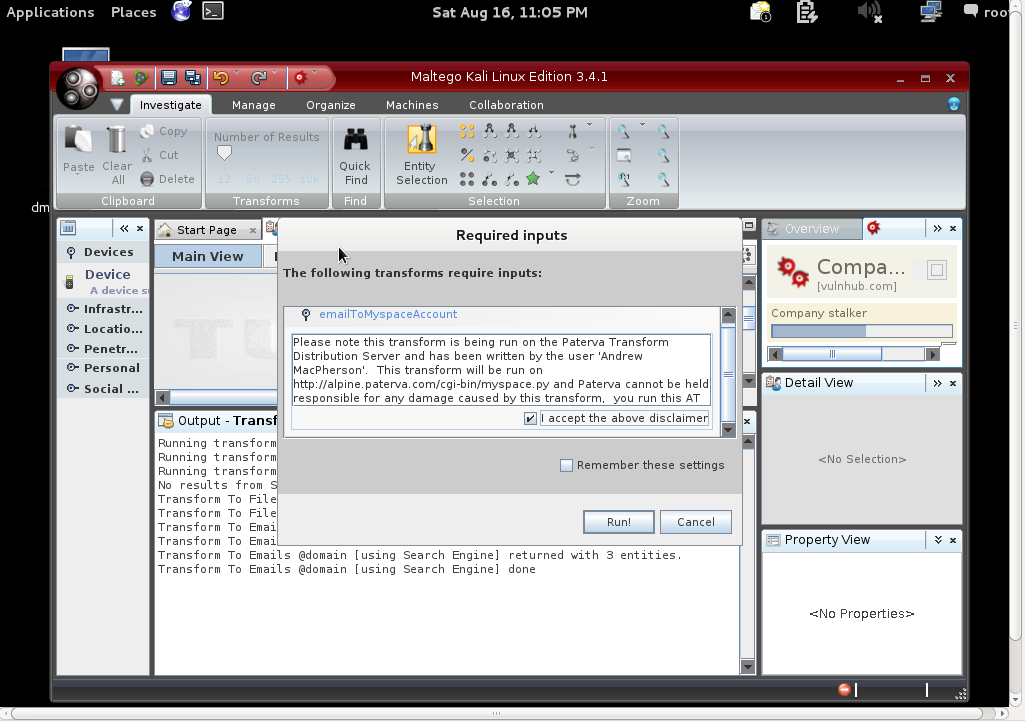The image size is (1025, 722).
Task: Create a new graph from quick toolbar
Action: [x=117, y=78]
